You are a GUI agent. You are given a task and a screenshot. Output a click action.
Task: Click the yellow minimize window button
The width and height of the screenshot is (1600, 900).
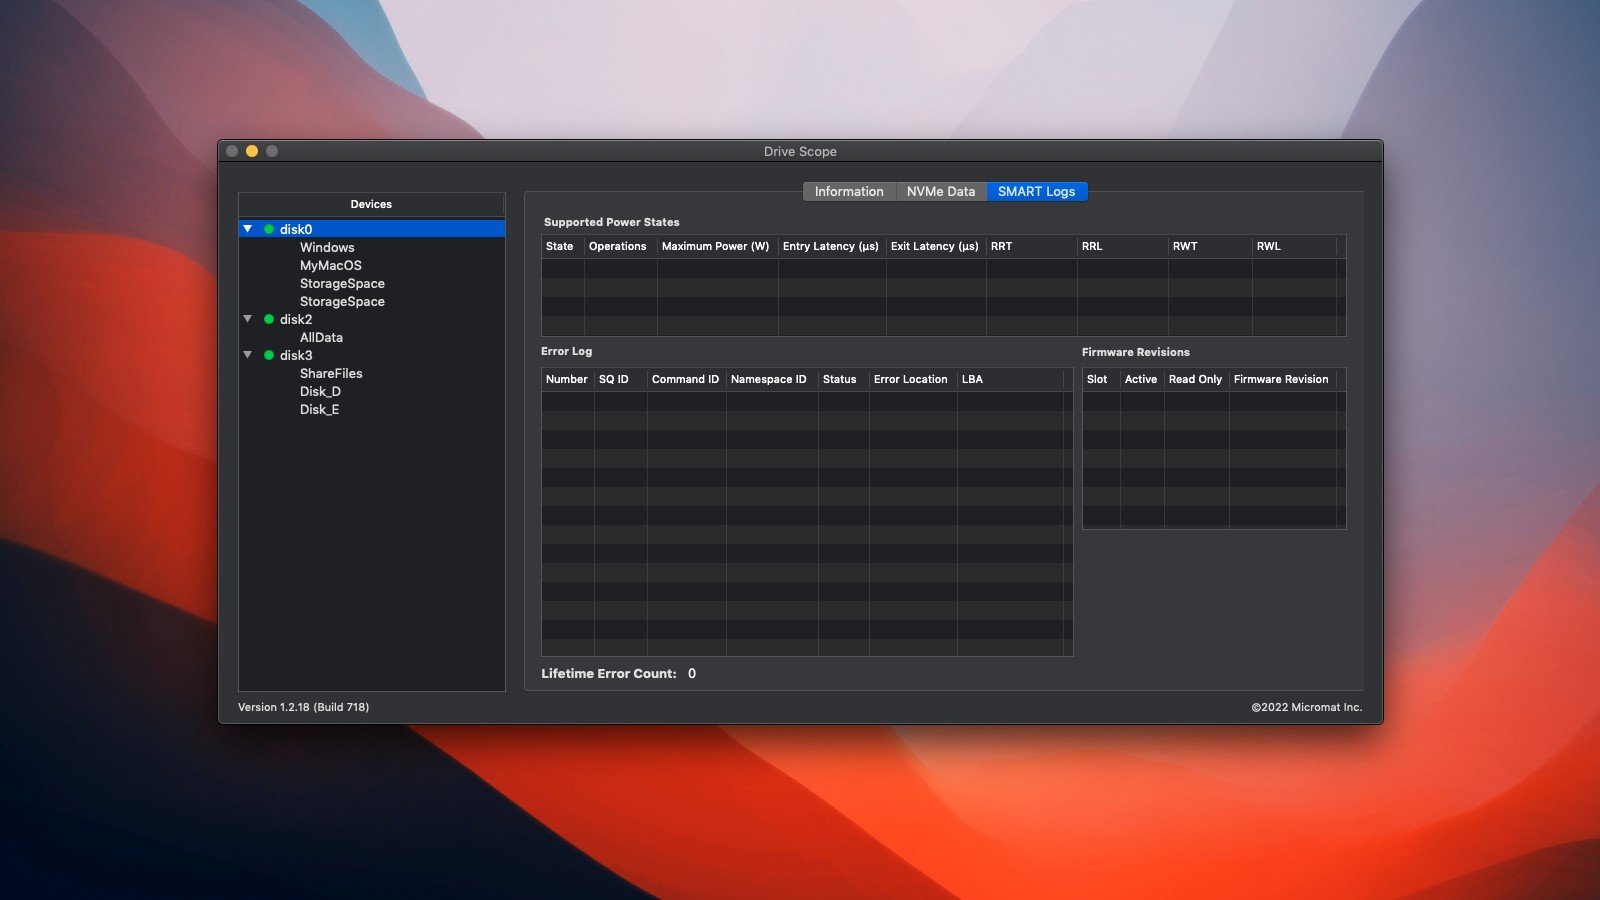(252, 151)
